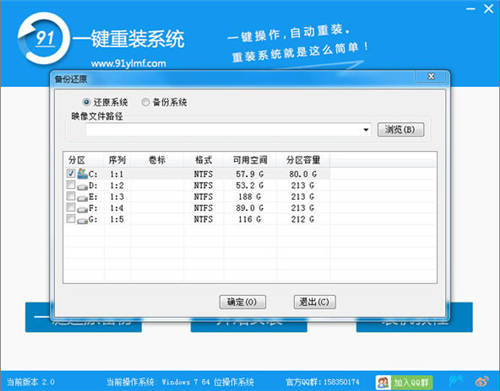Click the 57.9 G free space cell
The image size is (500, 391).
[x=250, y=174]
